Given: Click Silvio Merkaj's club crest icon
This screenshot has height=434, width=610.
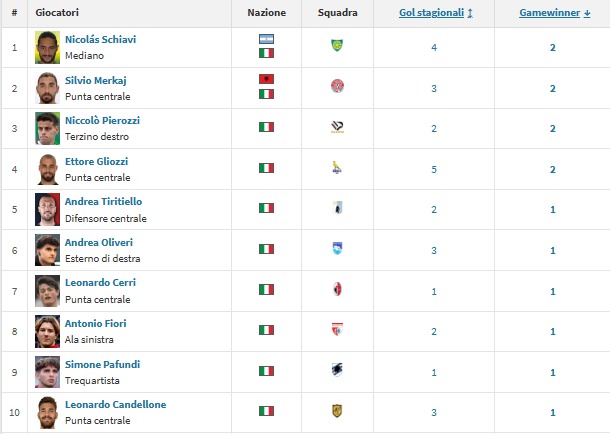Looking at the screenshot, I should click(x=337, y=87).
